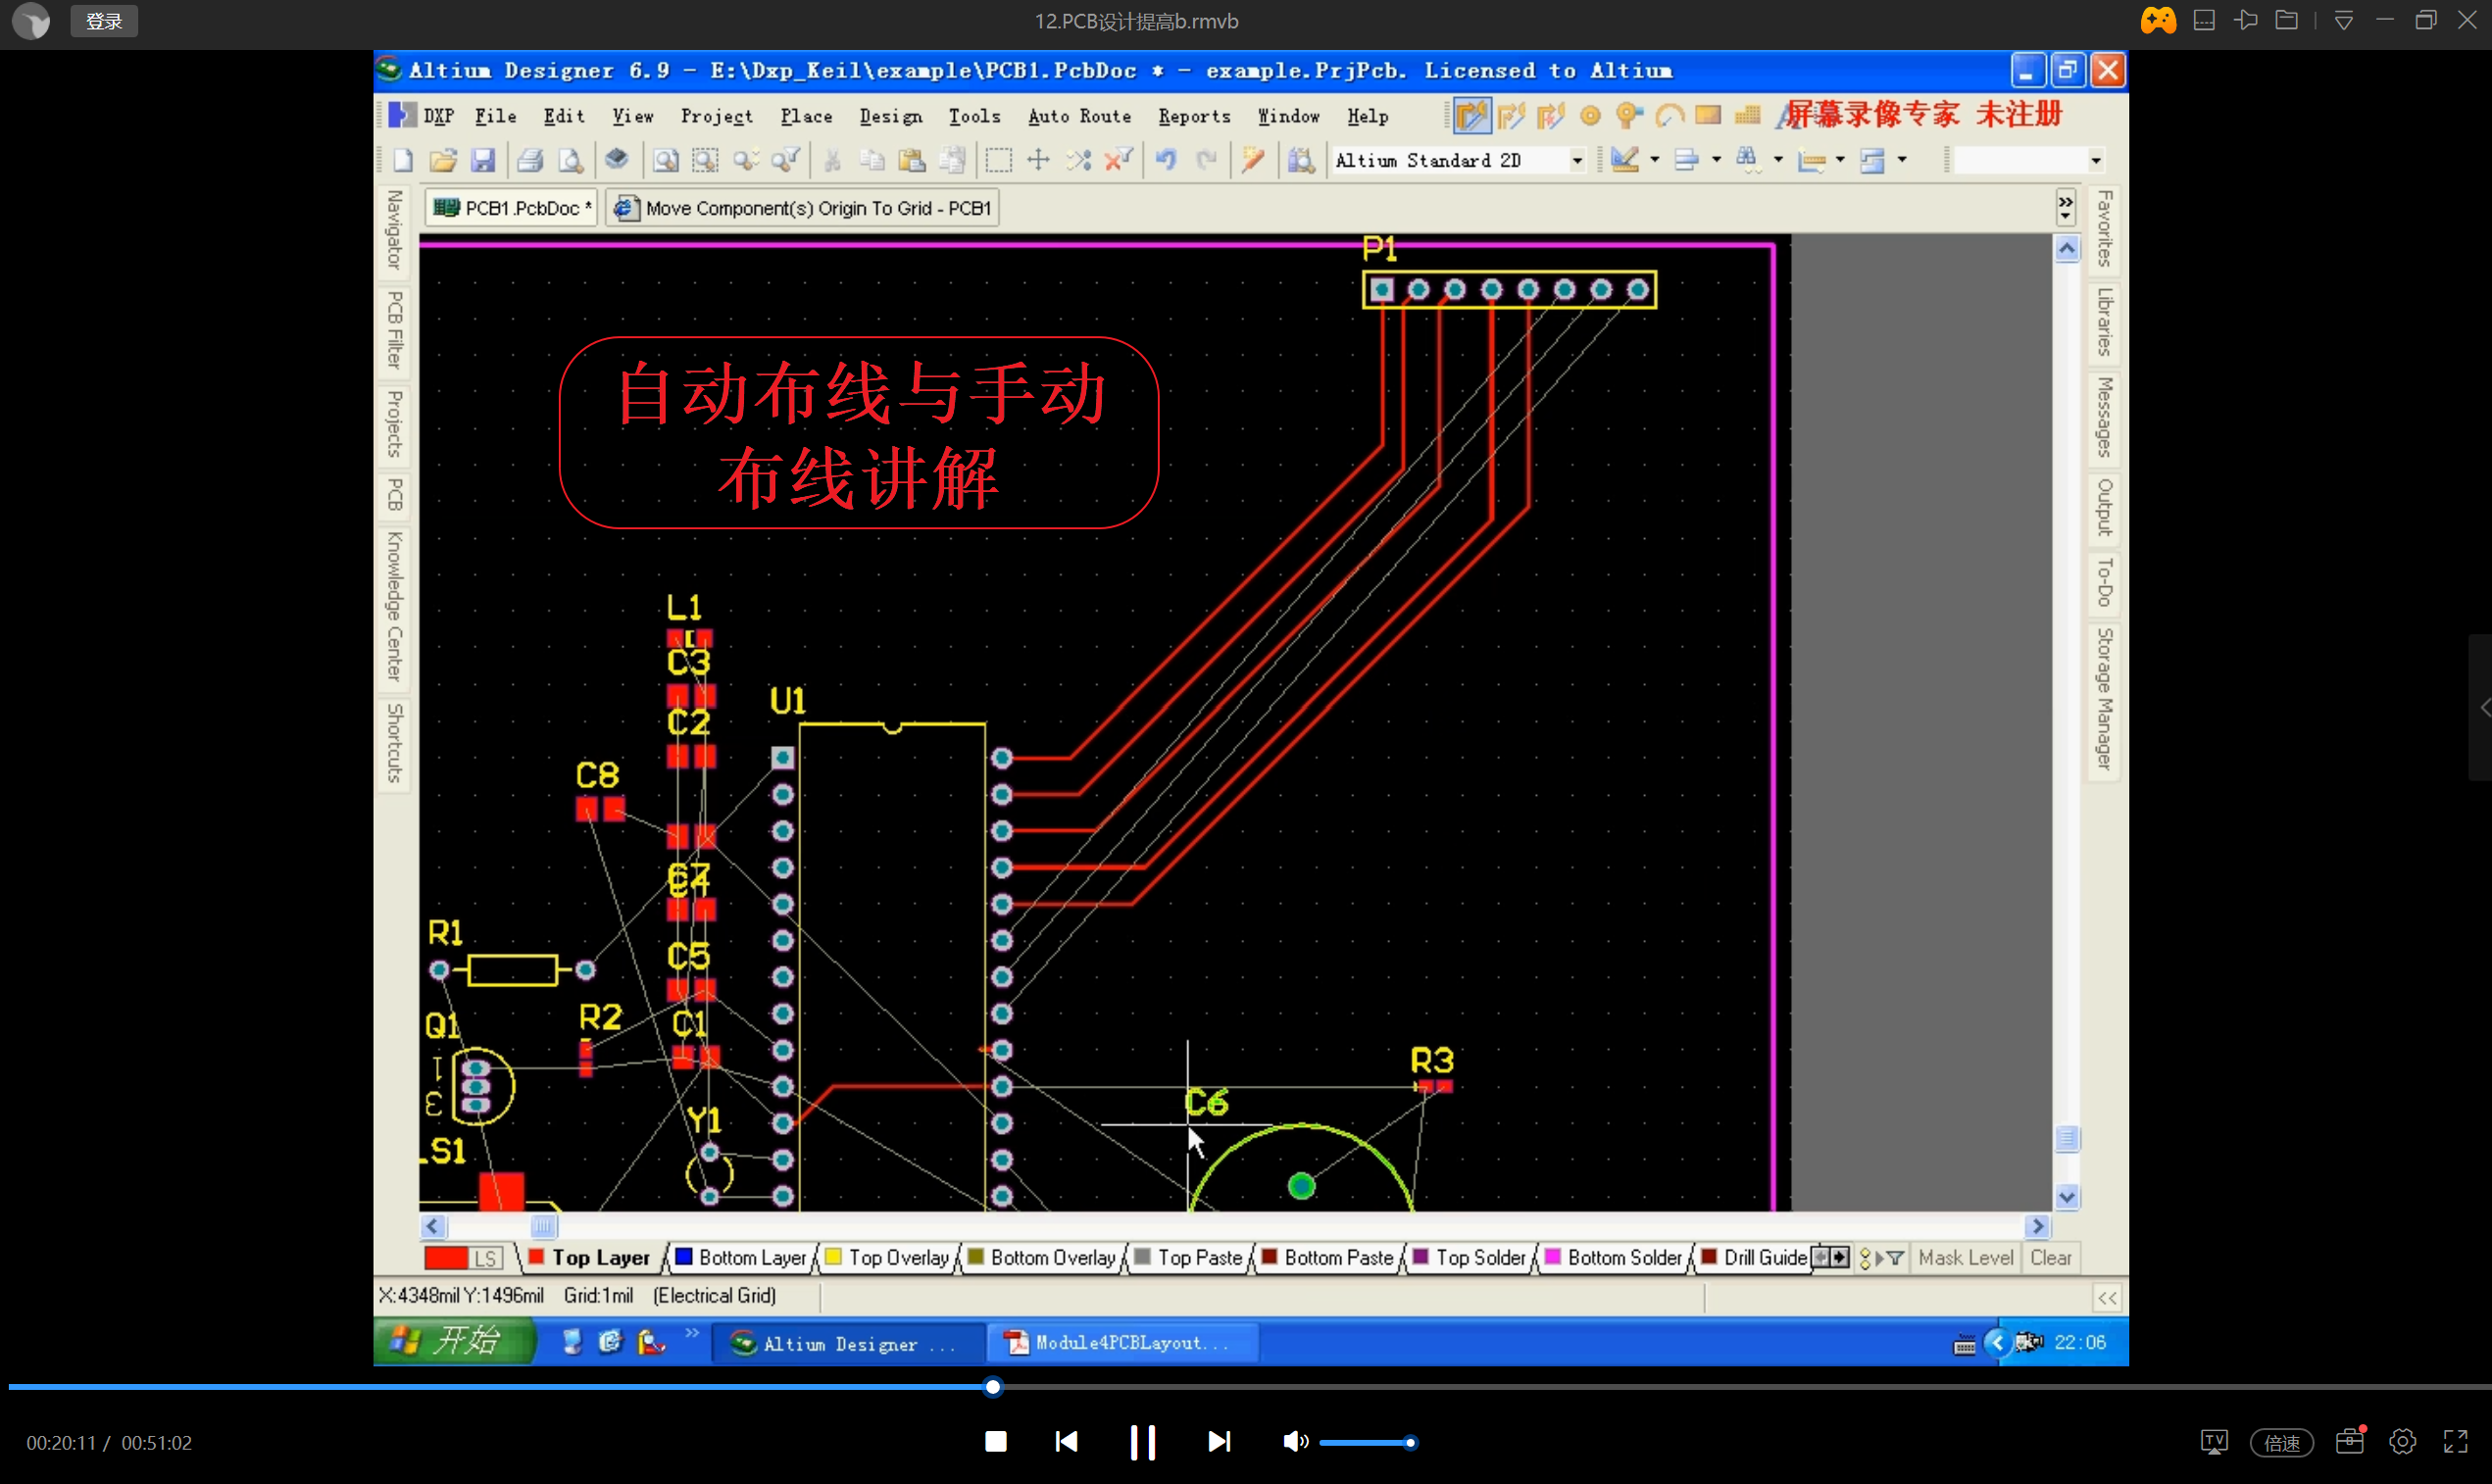
Task: Expand the Find Selections dropdown arrow
Action: coord(1778,160)
